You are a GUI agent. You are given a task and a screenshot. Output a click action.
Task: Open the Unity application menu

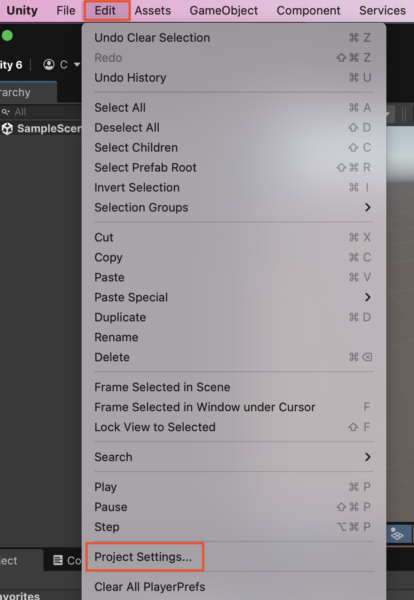pos(22,10)
